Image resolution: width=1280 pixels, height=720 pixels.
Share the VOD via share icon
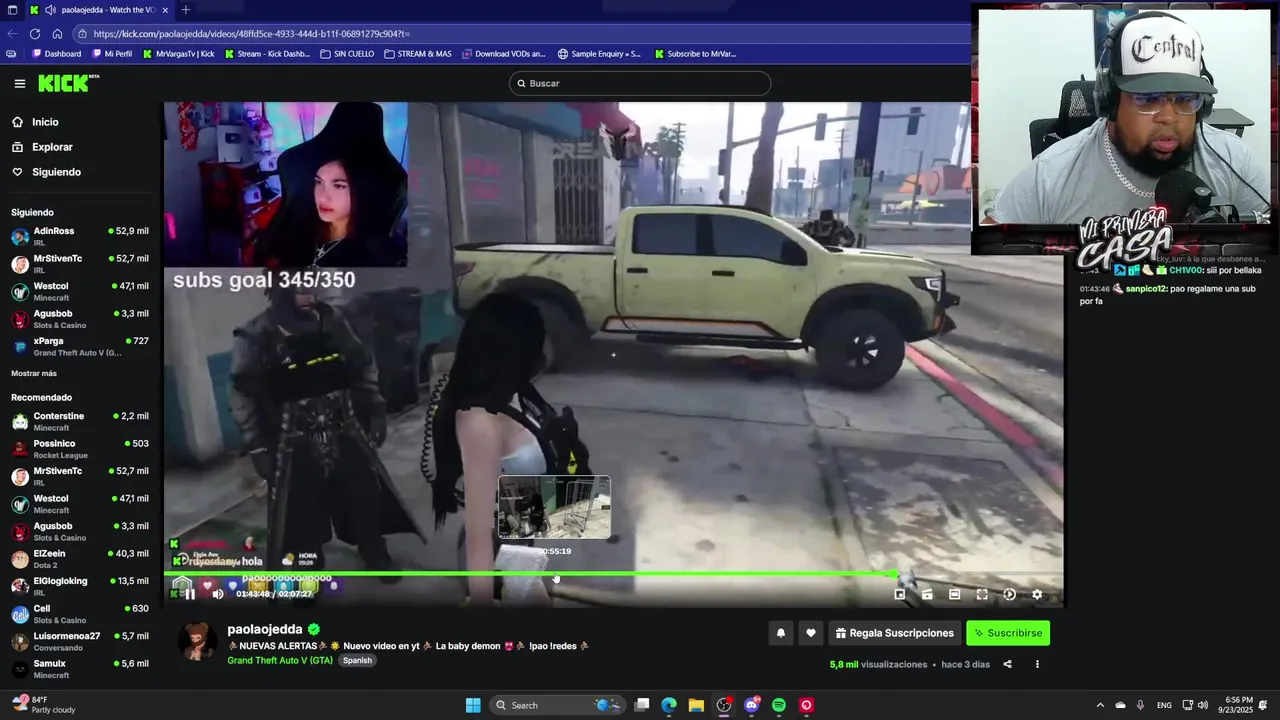point(1007,664)
